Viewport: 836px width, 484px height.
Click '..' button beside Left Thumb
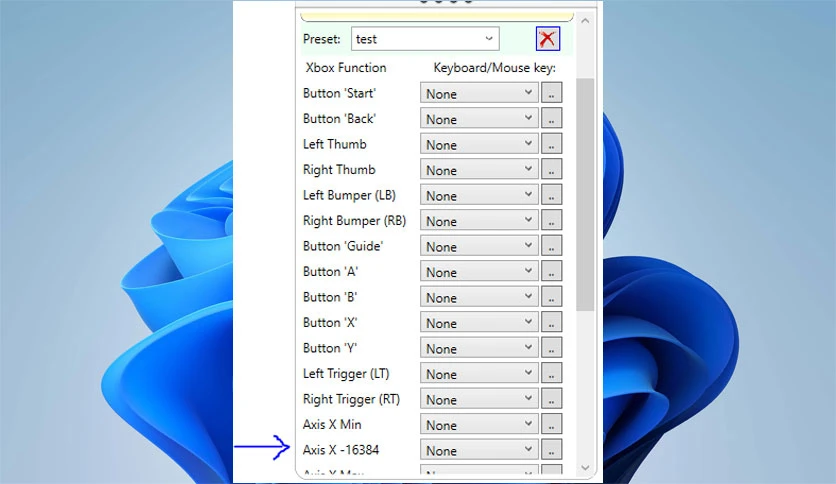(551, 144)
